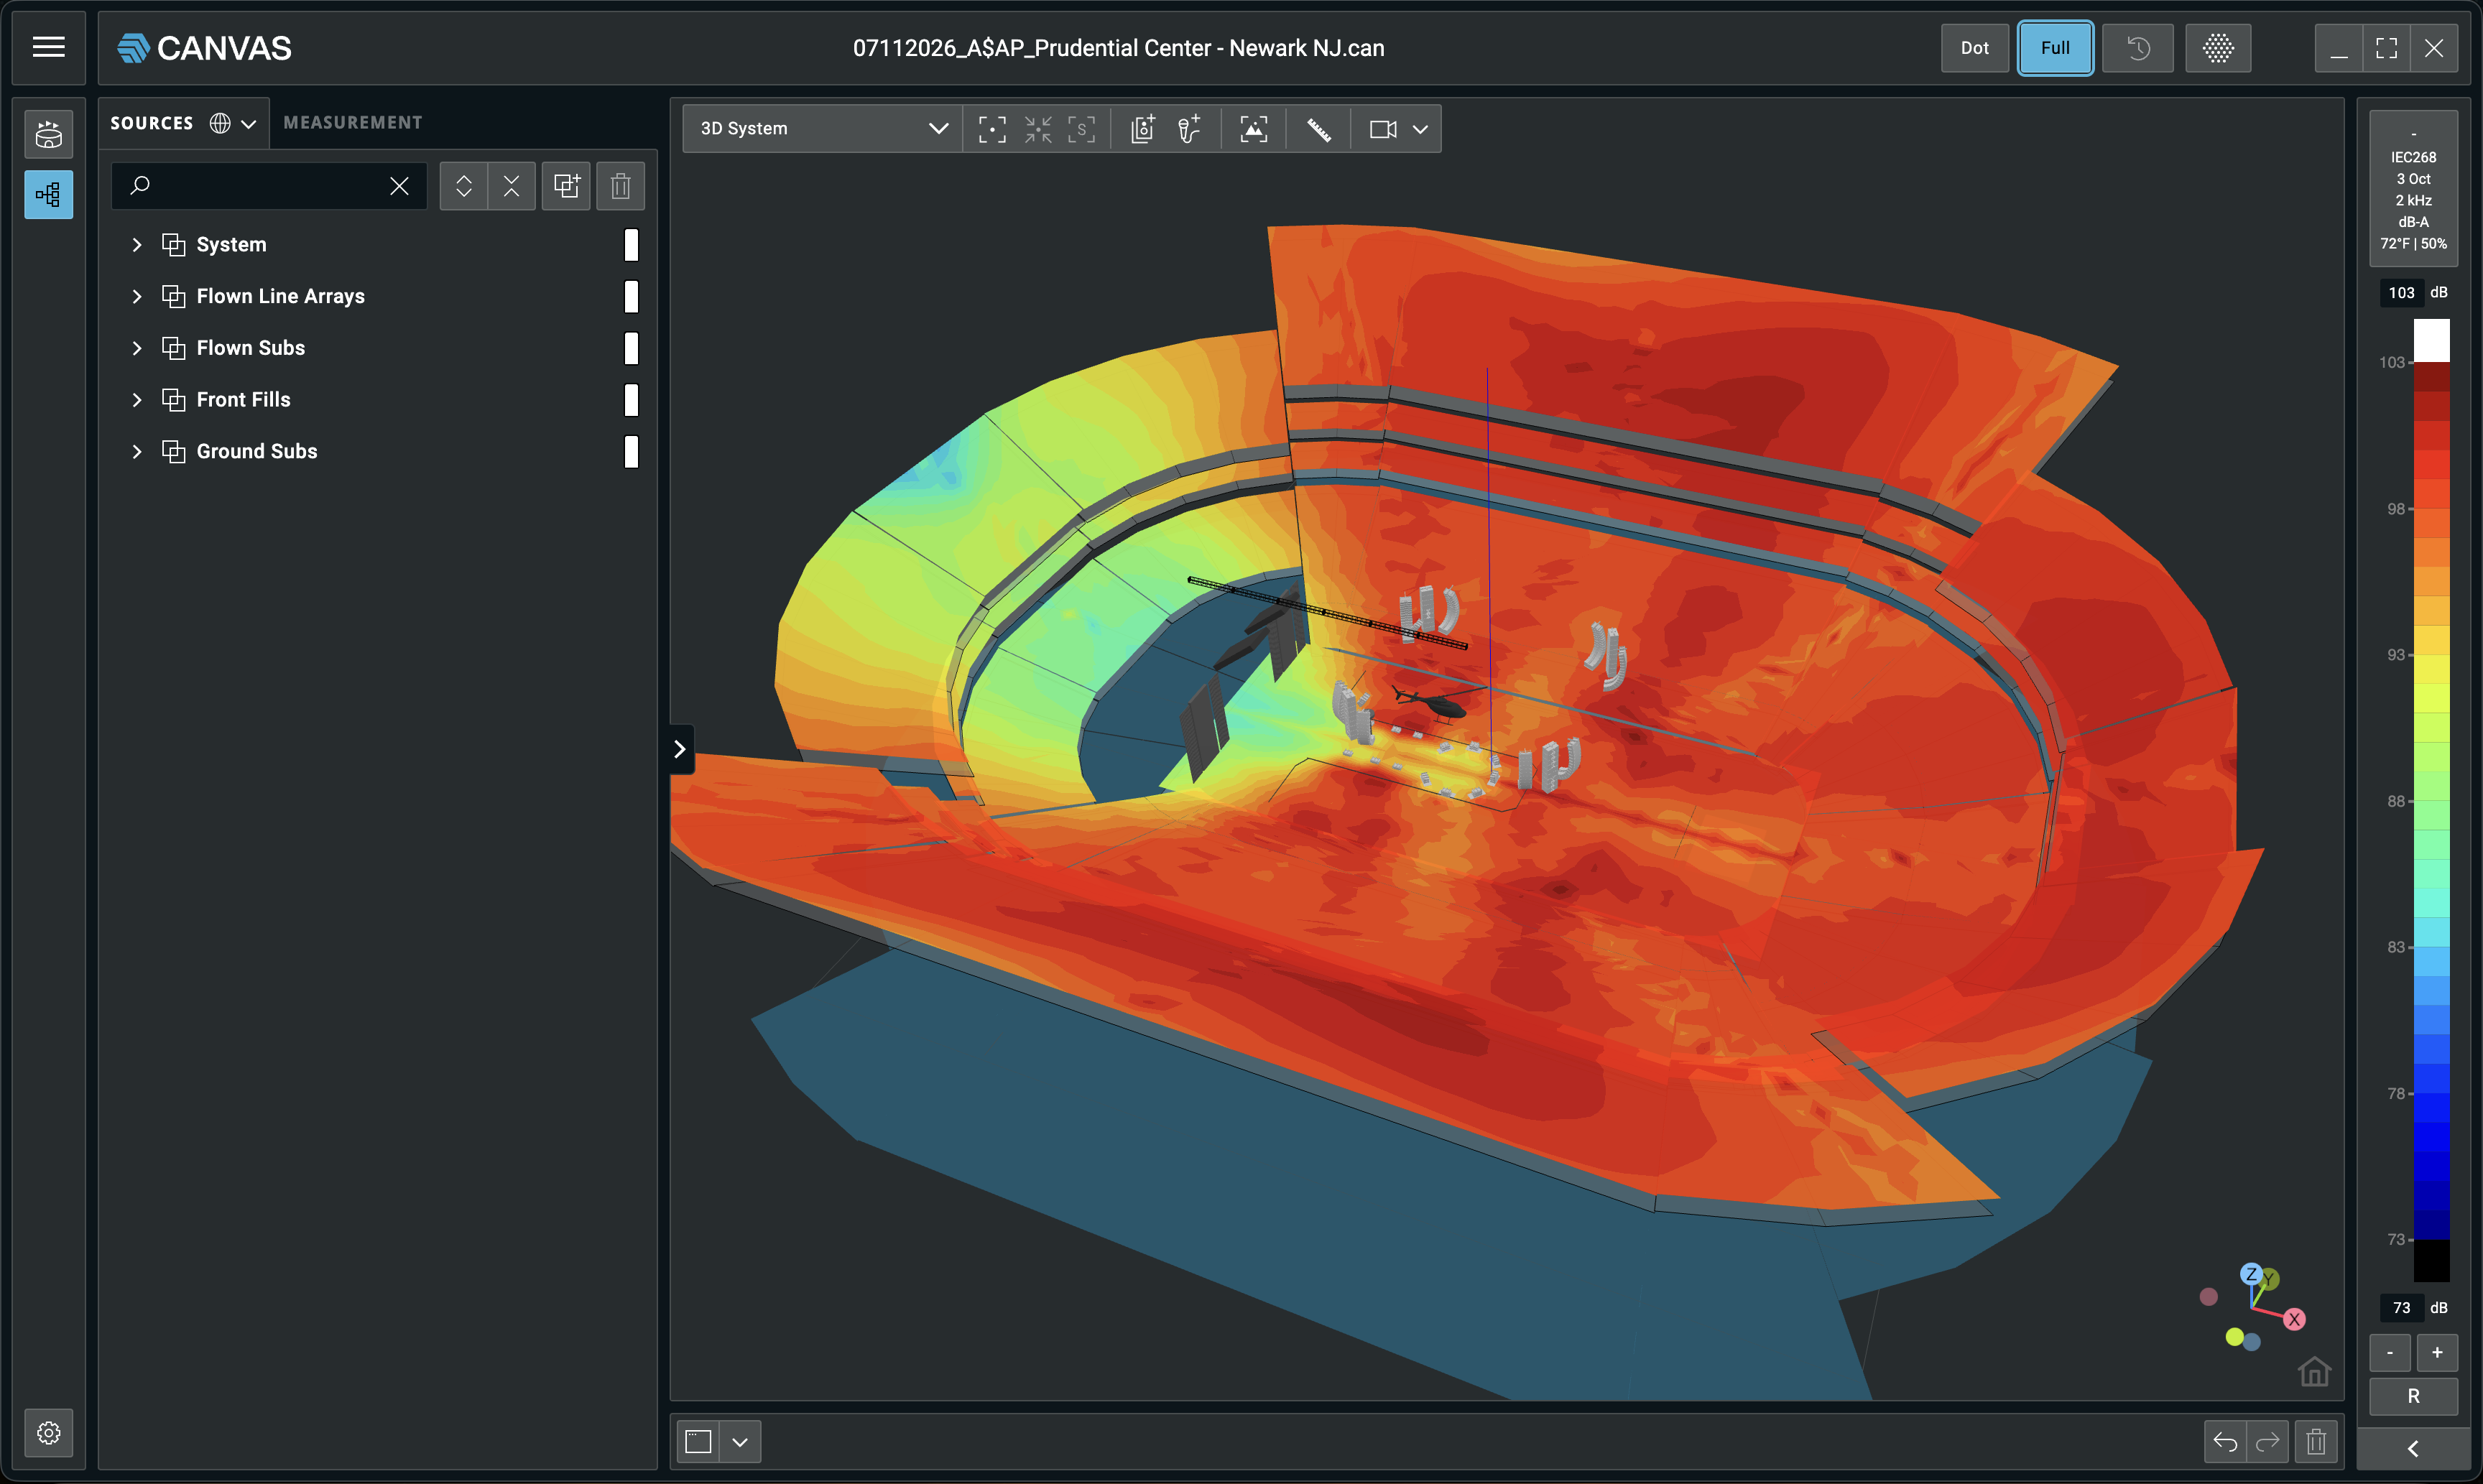Open the venue view sidebar icon
The width and height of the screenshot is (2483, 1484).
(x=49, y=134)
